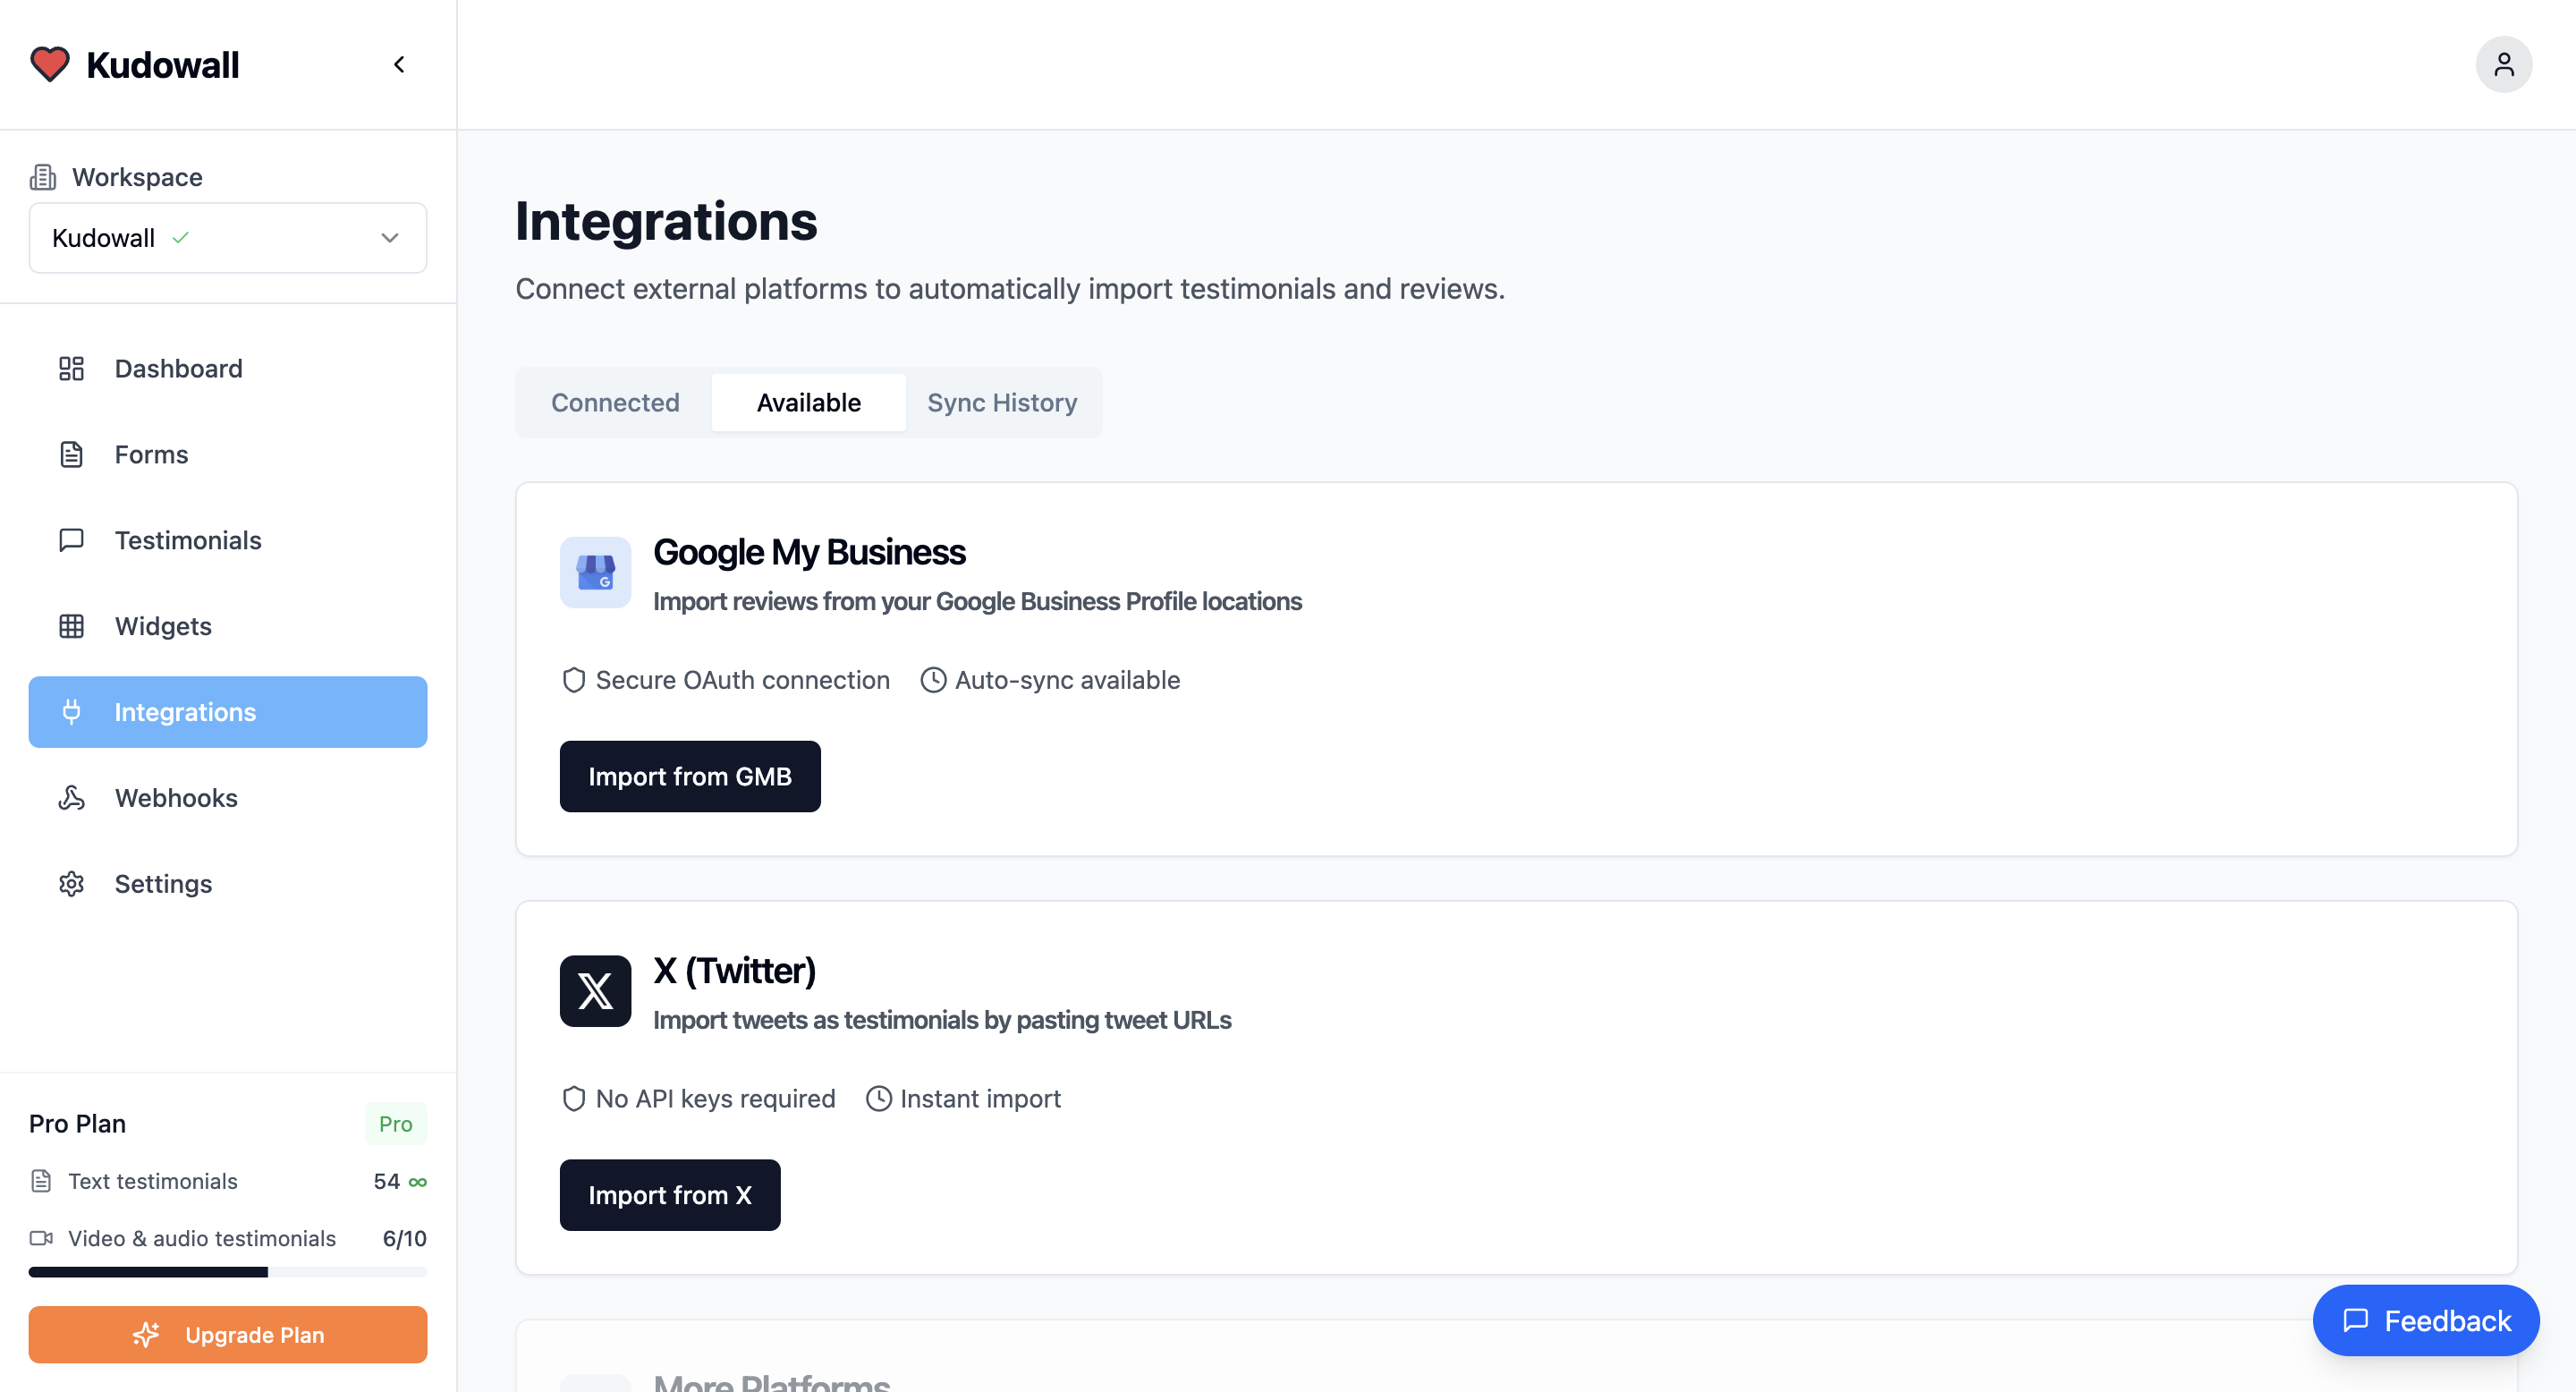
Task: Click the clock icon beside Instant import
Action: 878,1099
